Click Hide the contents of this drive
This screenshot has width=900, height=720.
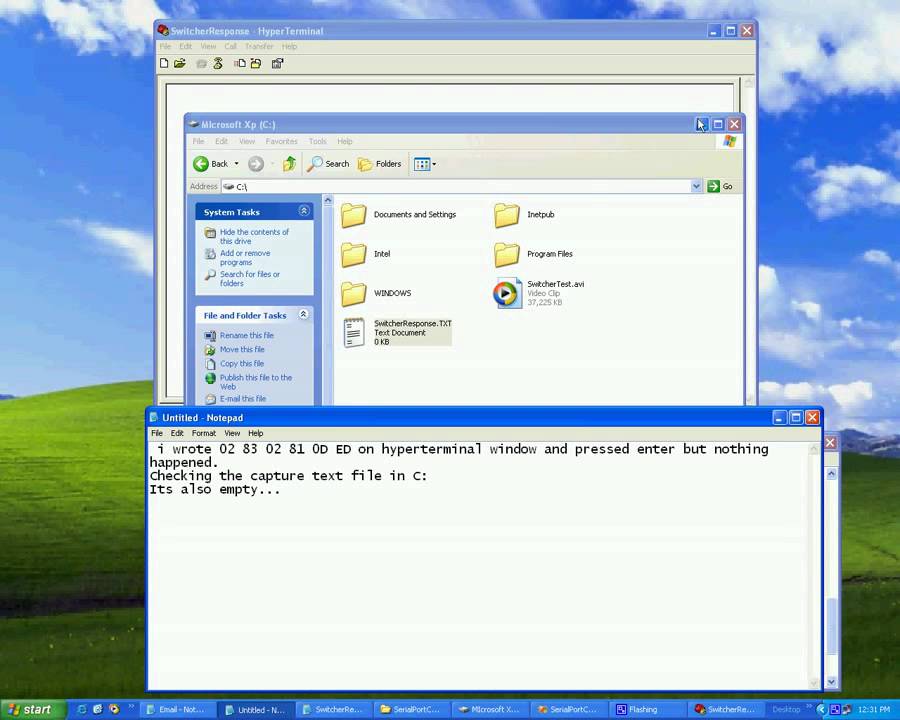pos(254,236)
